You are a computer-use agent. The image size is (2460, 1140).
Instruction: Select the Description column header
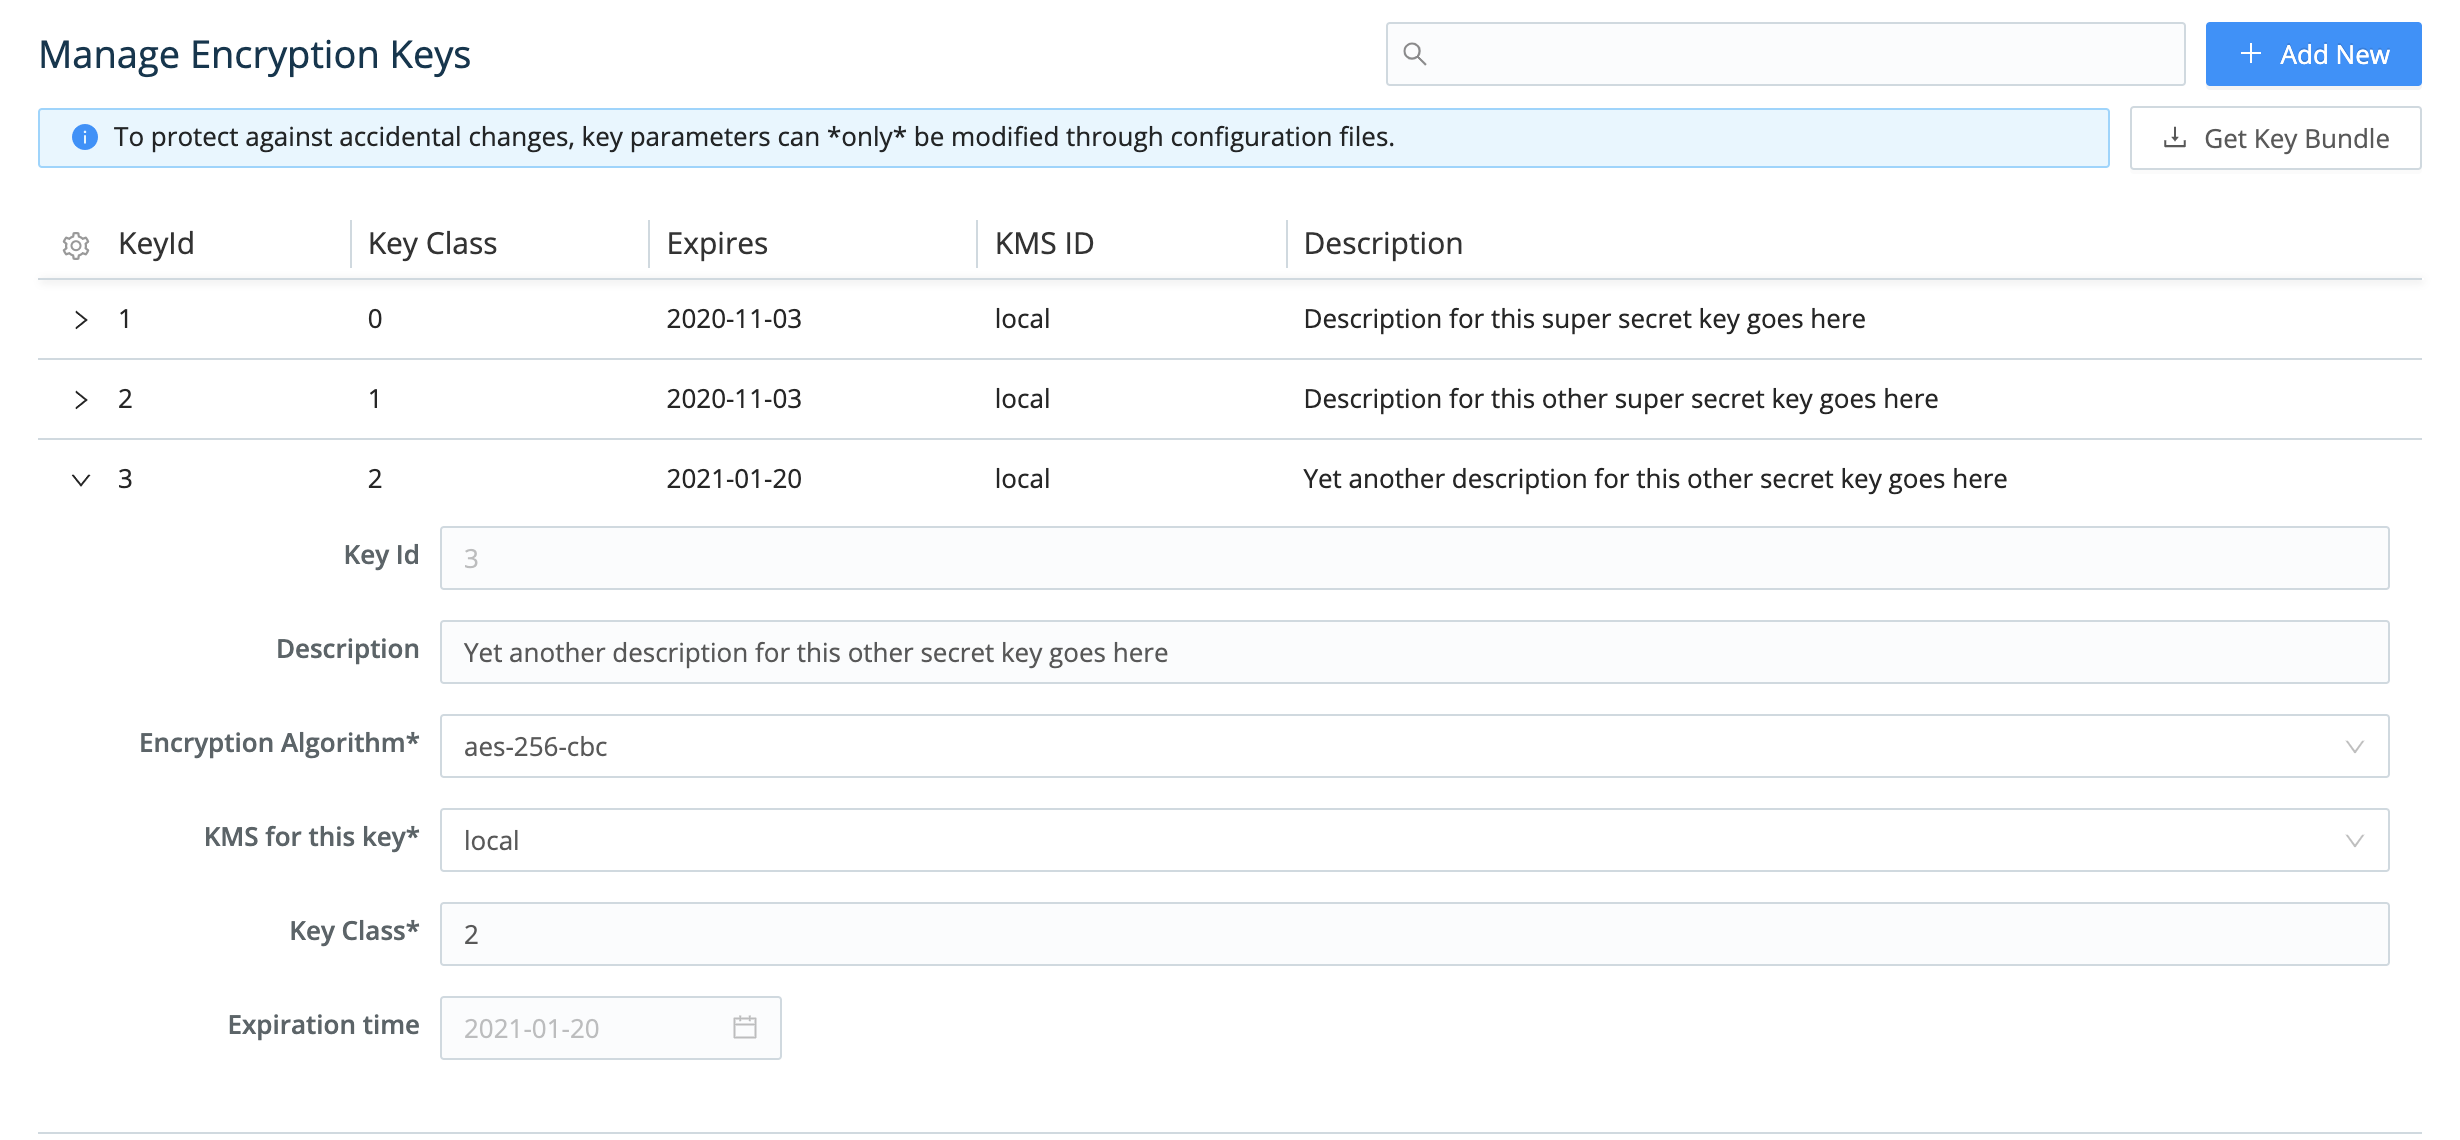(1383, 243)
